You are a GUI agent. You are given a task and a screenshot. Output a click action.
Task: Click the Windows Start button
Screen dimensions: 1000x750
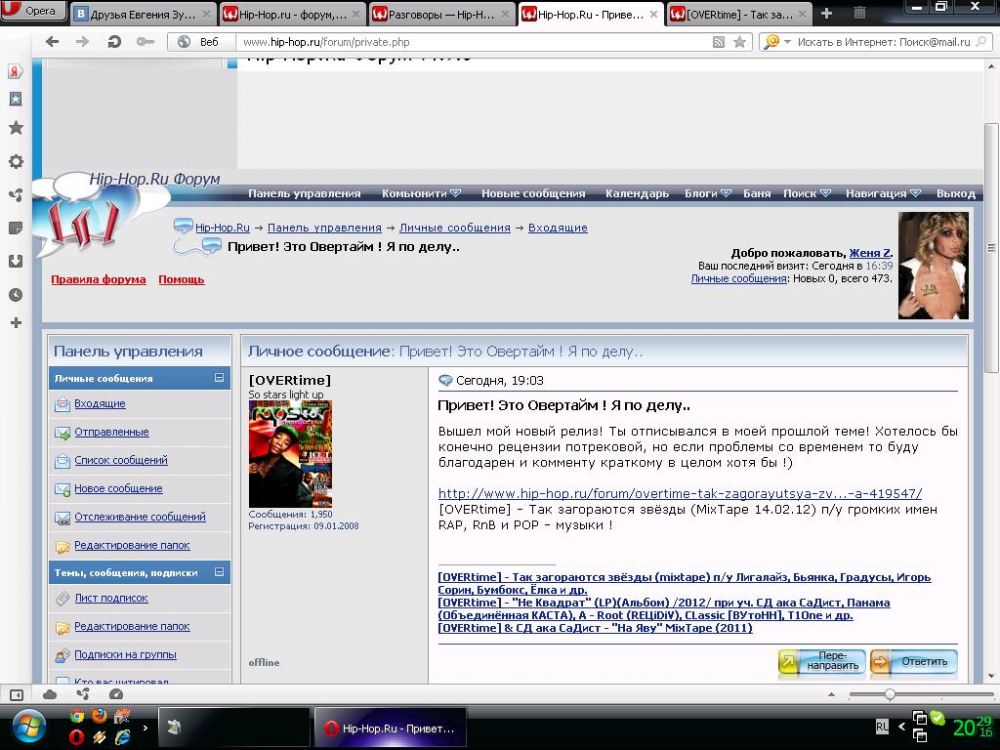coord(29,728)
